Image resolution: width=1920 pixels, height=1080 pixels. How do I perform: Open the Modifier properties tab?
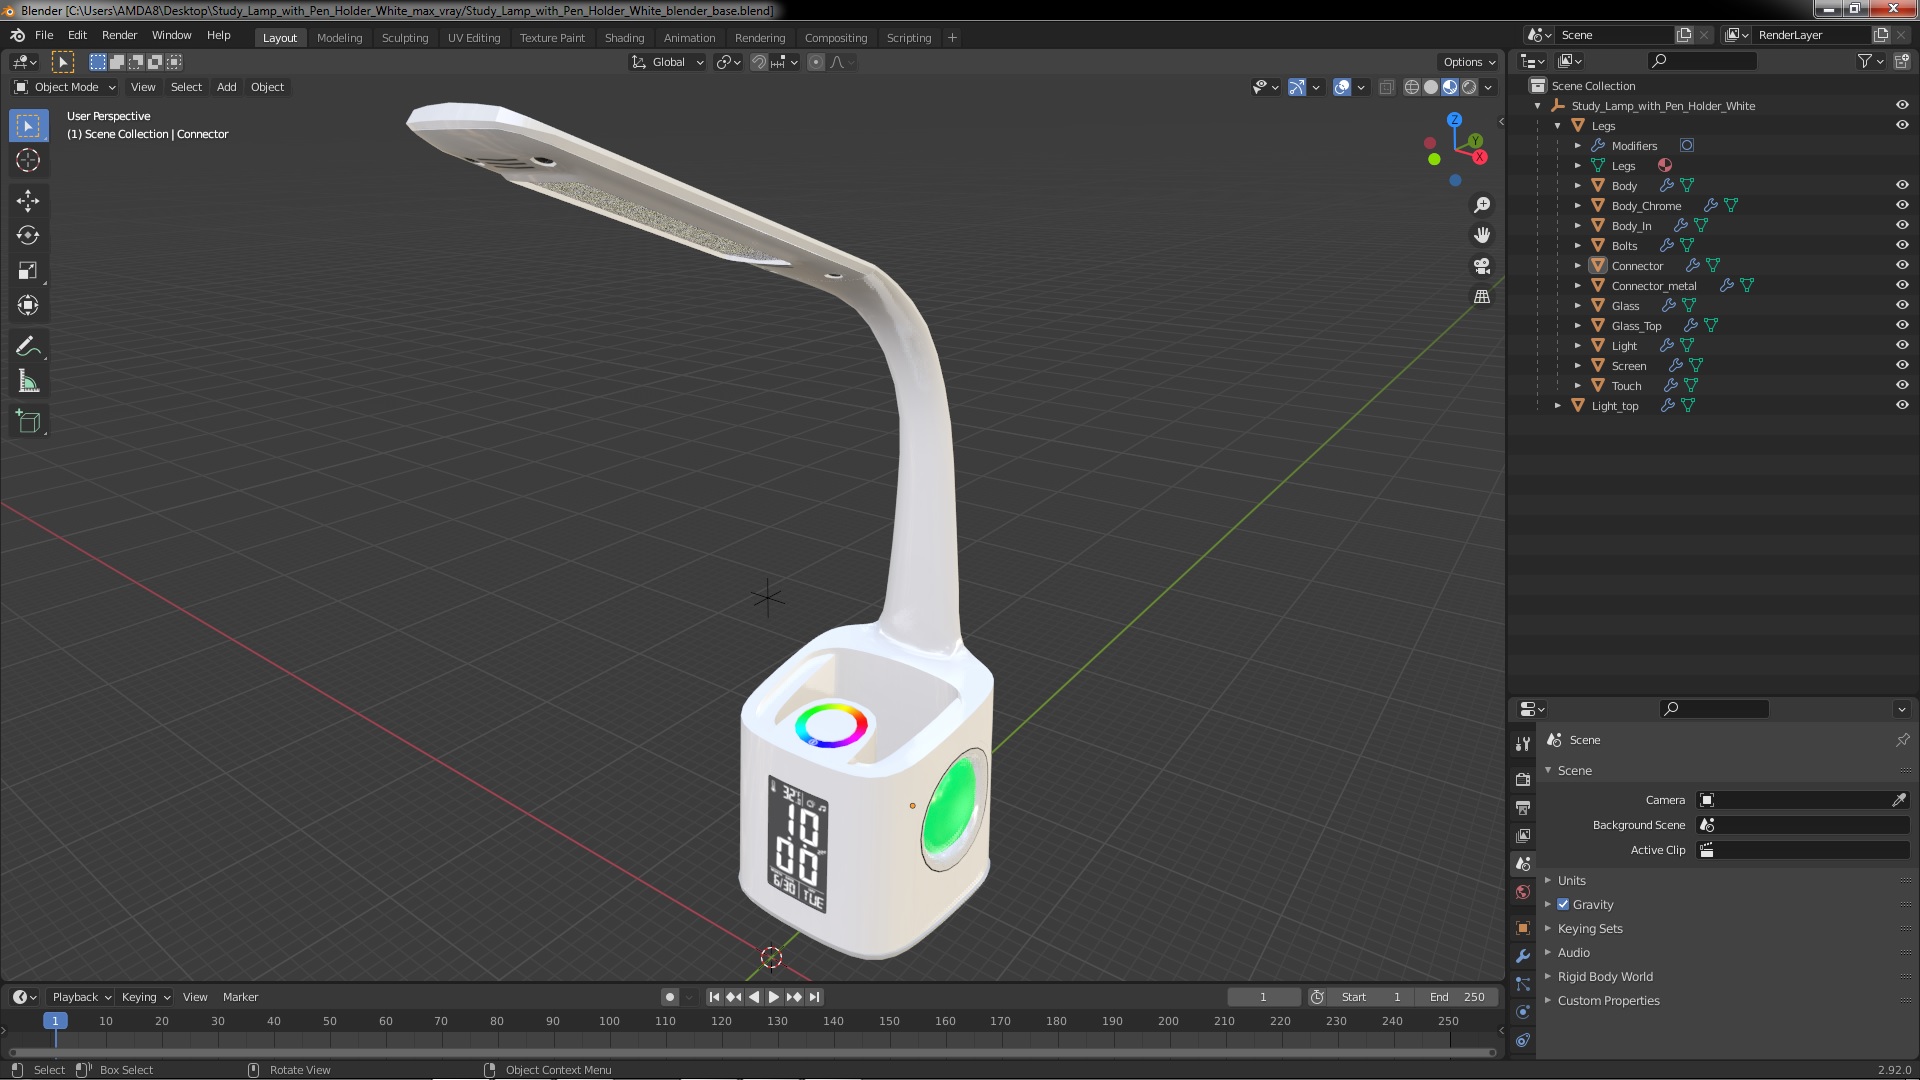(1523, 956)
